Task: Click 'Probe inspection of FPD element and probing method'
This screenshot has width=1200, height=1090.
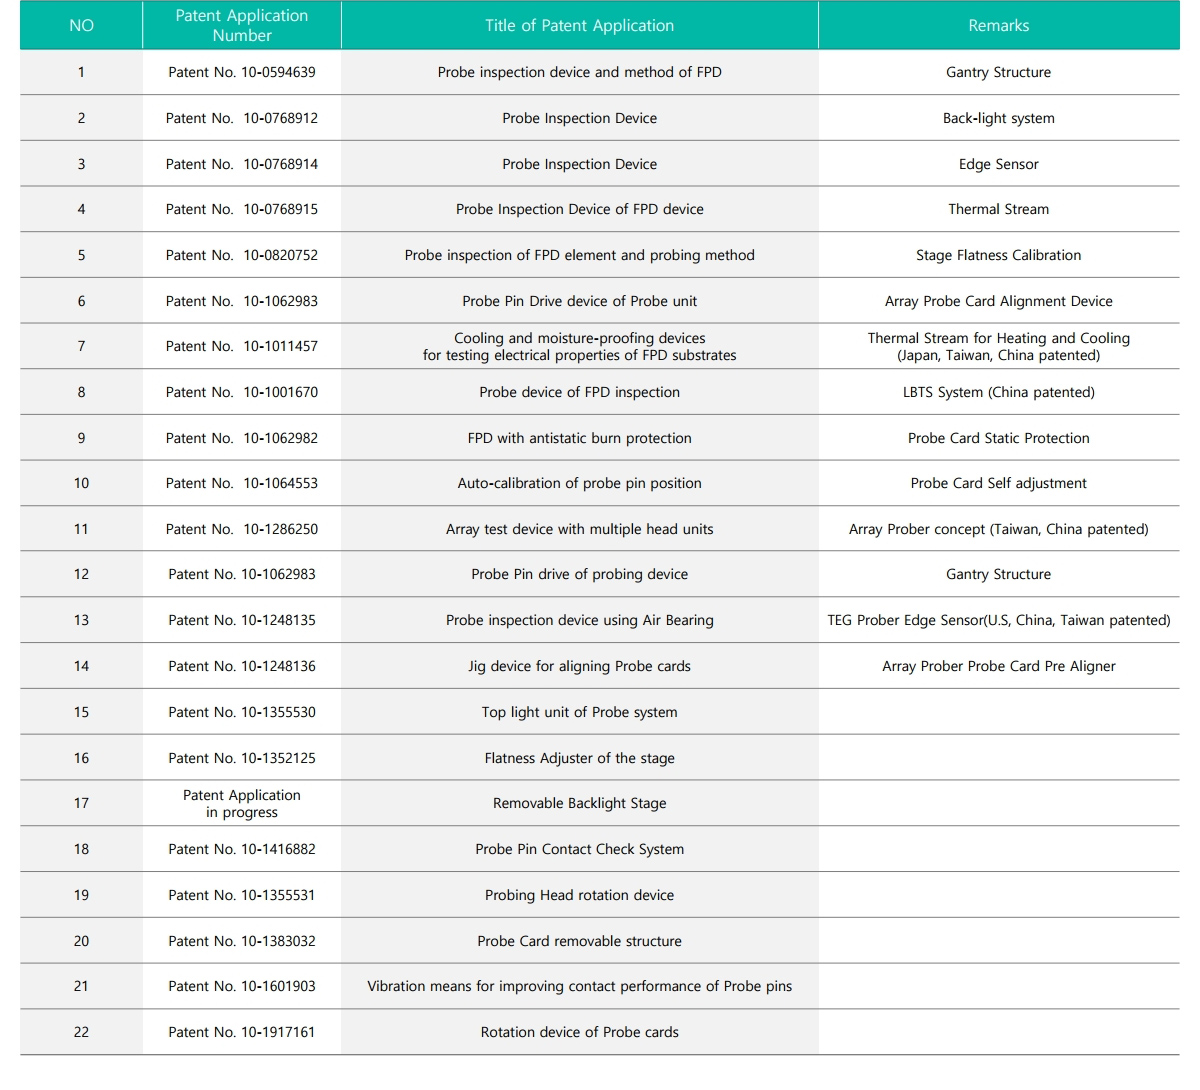Action: 579,255
